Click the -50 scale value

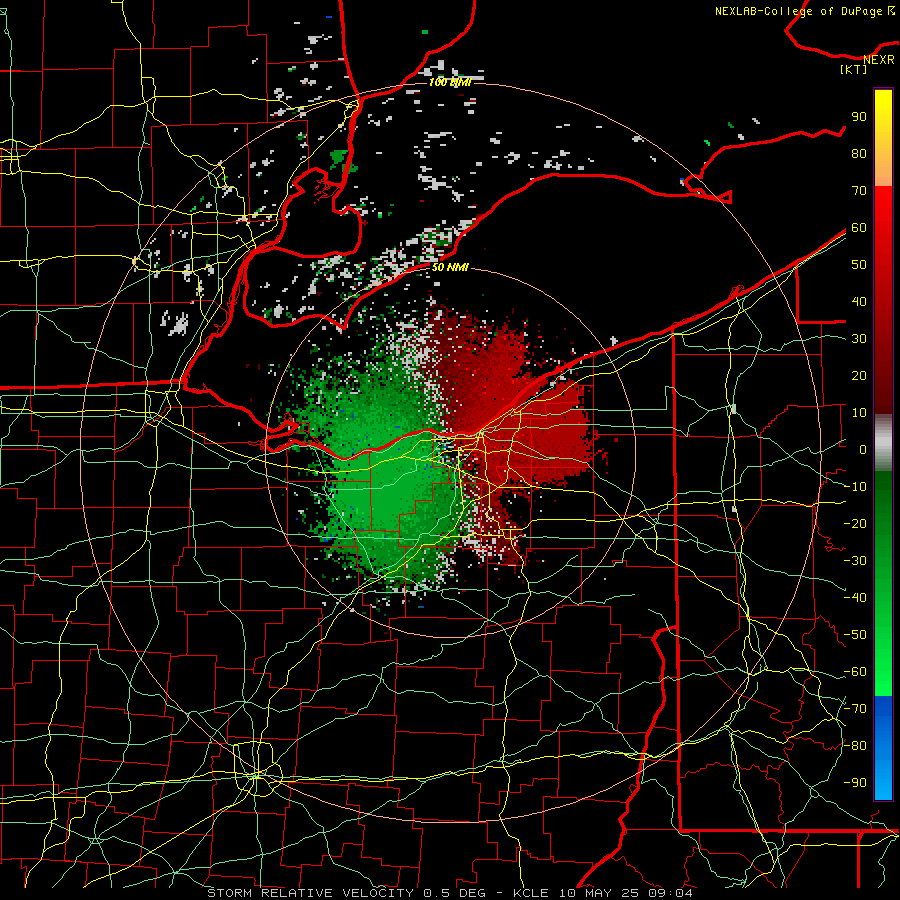point(855,634)
